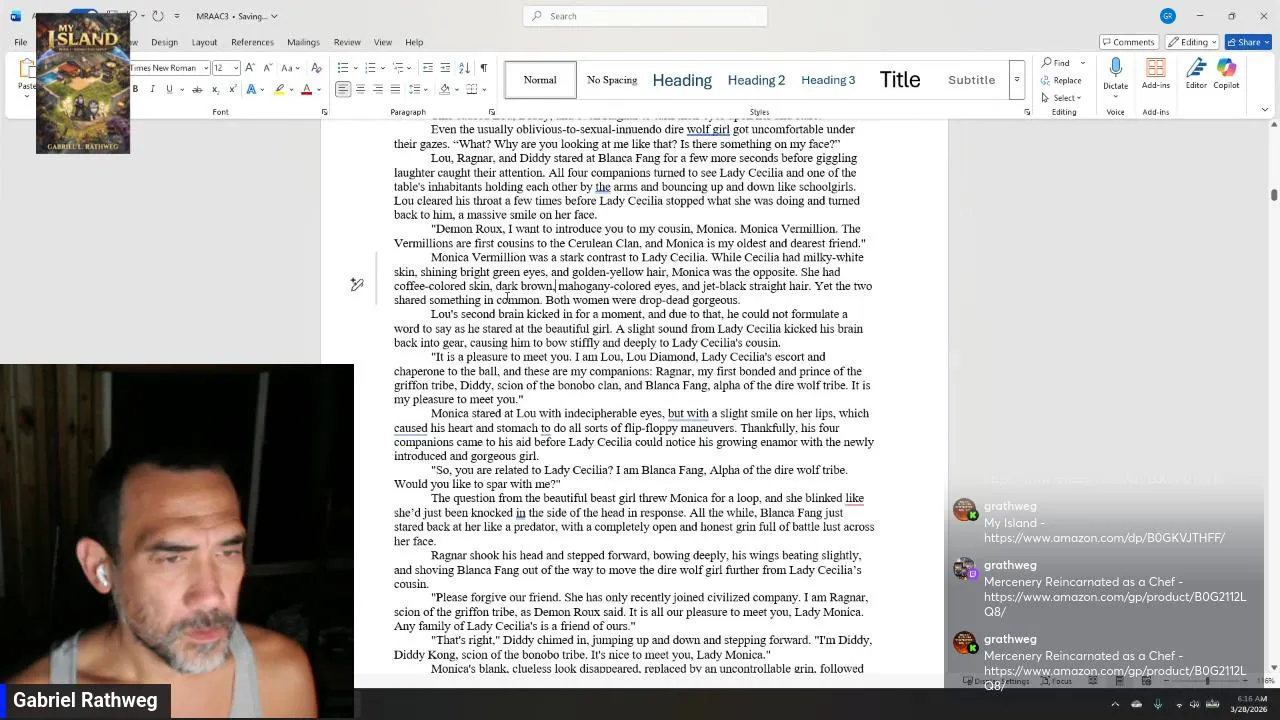Toggle strikethrough formatting

click(x=197, y=89)
